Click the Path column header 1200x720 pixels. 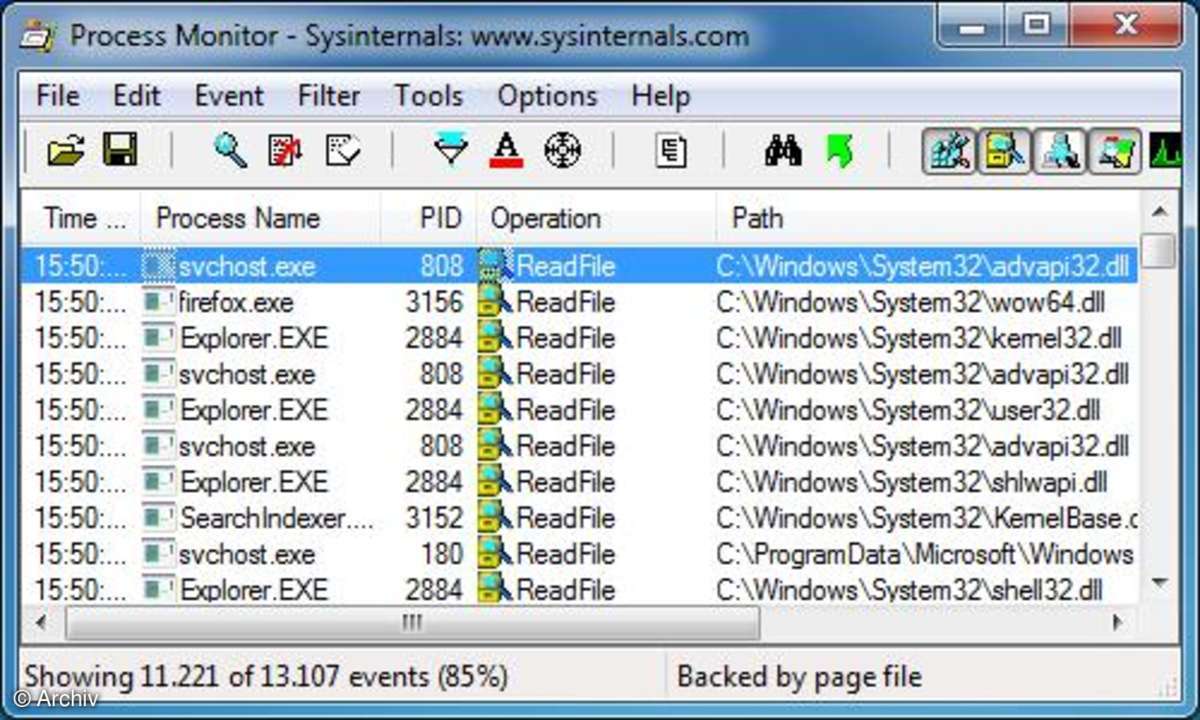928,218
